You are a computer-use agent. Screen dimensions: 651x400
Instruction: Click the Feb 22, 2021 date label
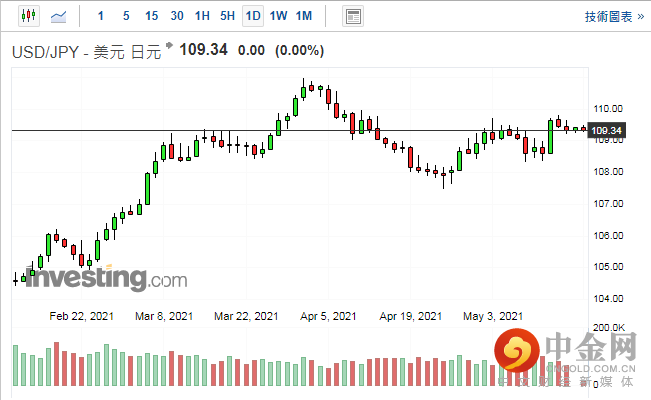click(81, 317)
